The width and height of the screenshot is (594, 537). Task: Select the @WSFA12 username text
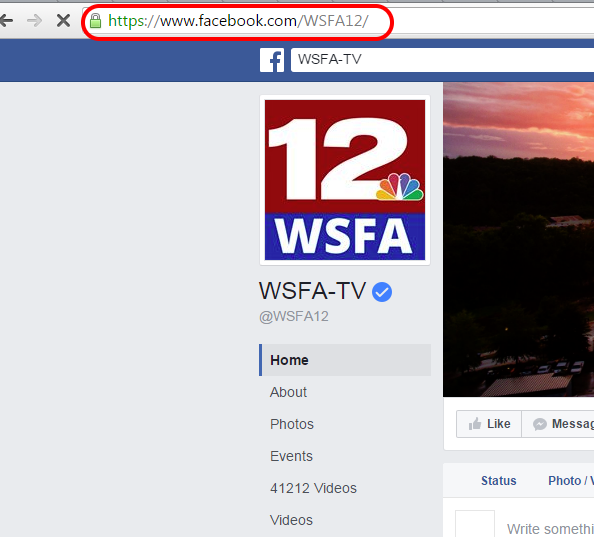[x=294, y=316]
